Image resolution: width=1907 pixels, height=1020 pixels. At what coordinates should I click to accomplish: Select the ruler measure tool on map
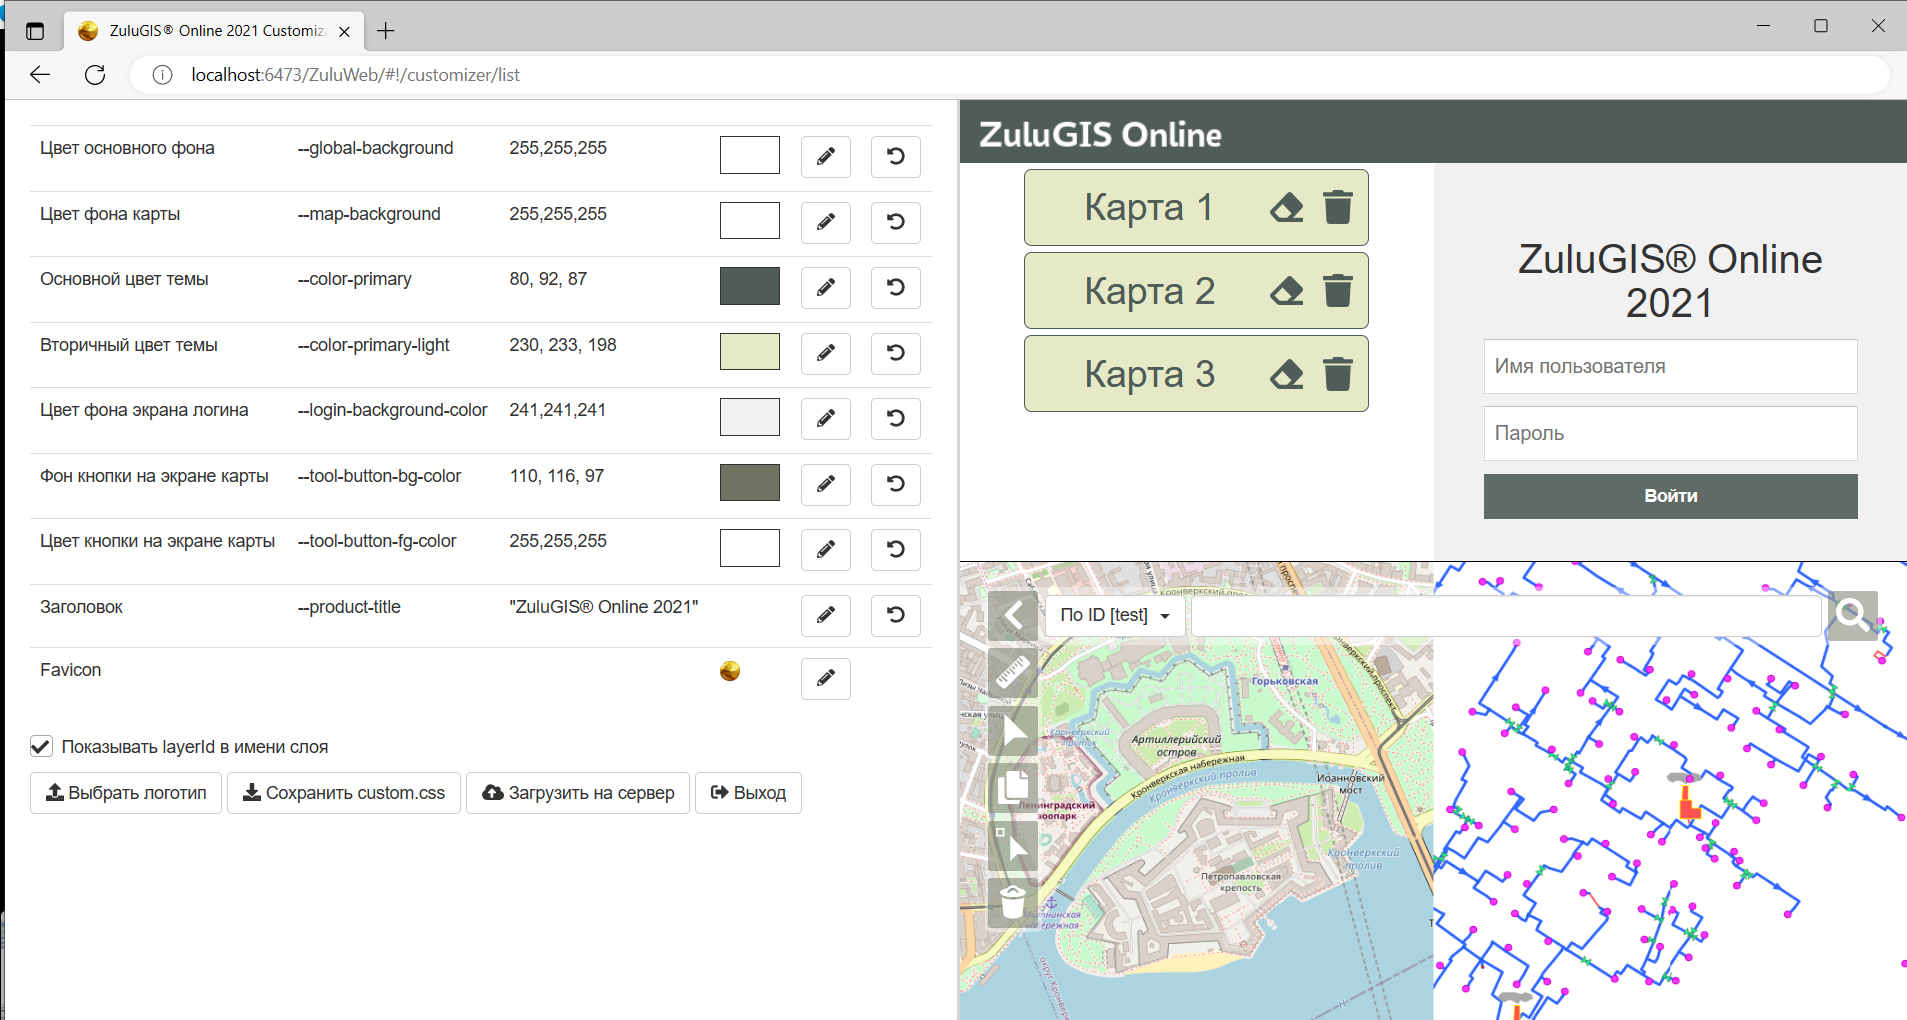1013,672
